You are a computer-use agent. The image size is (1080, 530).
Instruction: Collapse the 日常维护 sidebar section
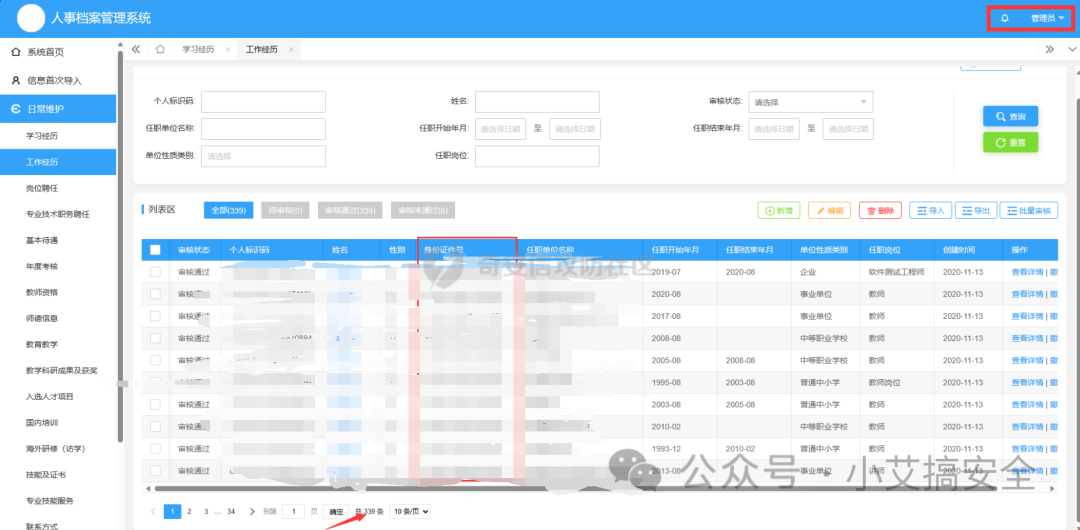[59, 109]
